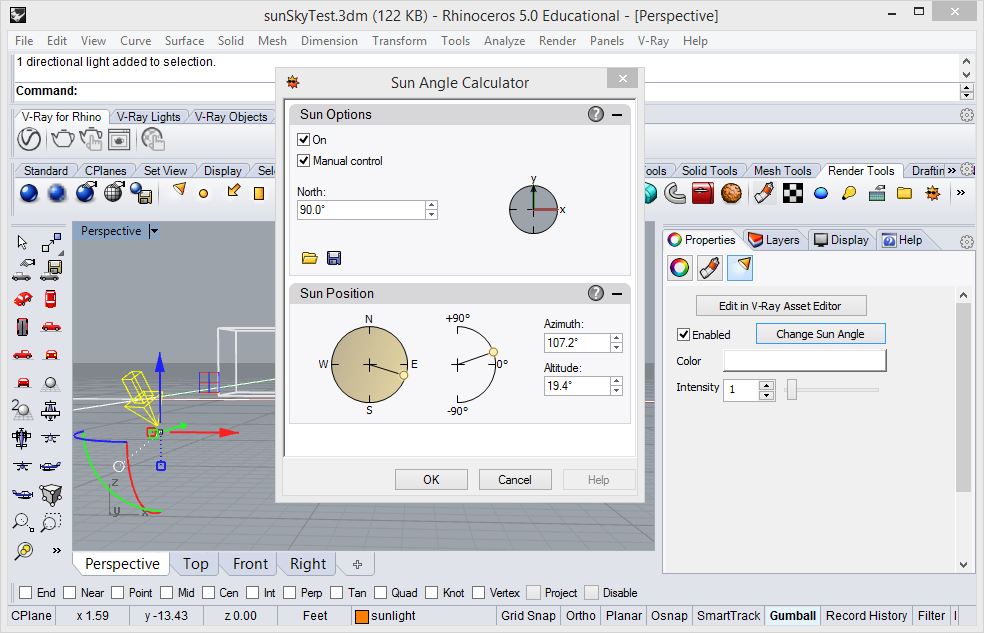
Task: Expand more icons in left sidebar toolbar
Action: (56, 551)
